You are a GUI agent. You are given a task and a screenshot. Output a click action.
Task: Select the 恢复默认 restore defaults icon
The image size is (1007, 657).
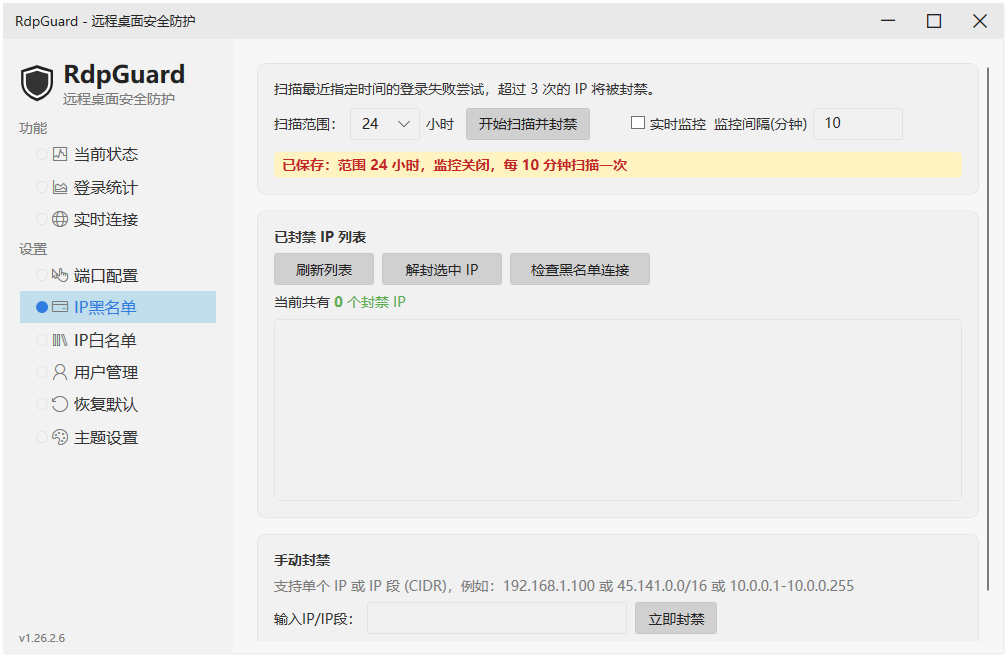(57, 404)
